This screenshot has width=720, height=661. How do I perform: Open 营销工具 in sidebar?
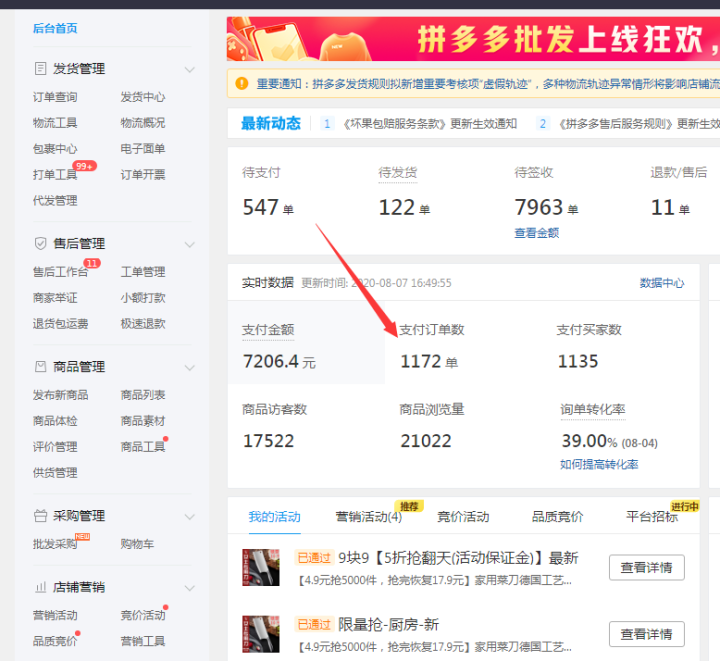pyautogui.click(x=143, y=641)
